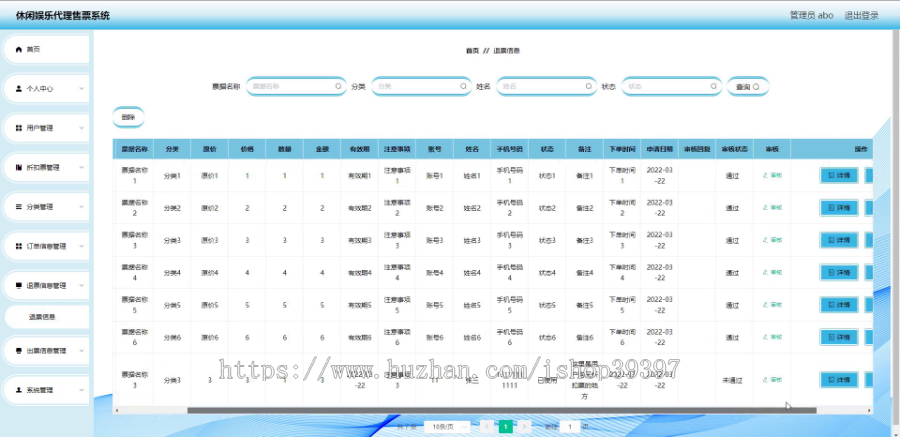Image resolution: width=900 pixels, height=437 pixels.
Task: Click the grid icon of 用户管理
Action: pyautogui.click(x=18, y=128)
